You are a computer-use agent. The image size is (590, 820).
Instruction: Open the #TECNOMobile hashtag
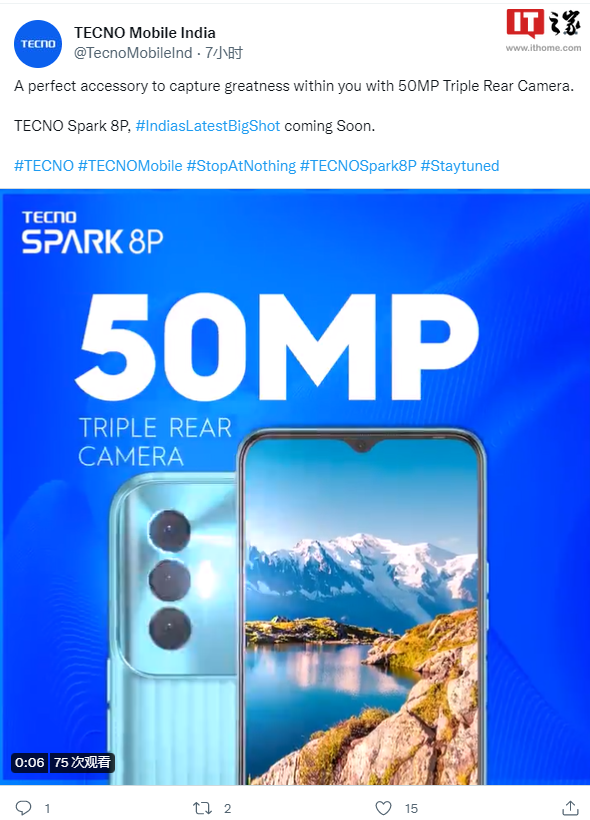(130, 166)
